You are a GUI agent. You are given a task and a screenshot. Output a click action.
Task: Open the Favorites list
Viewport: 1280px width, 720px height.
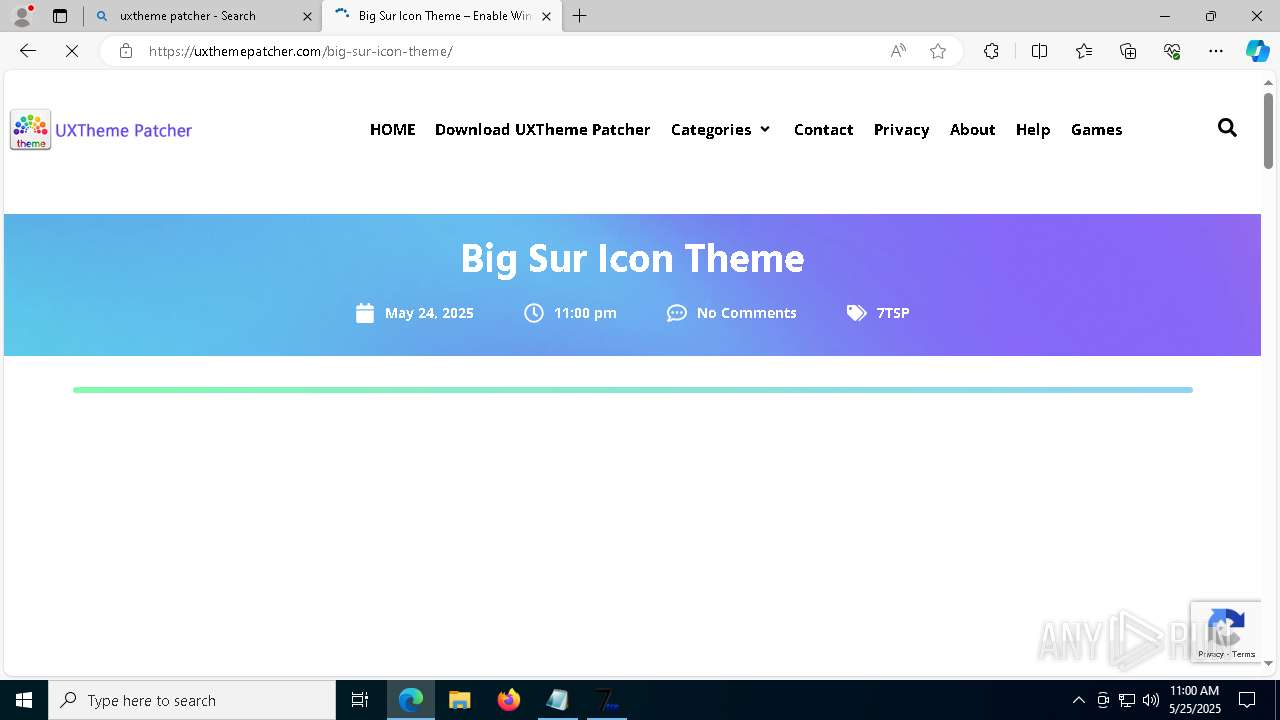coord(1084,51)
